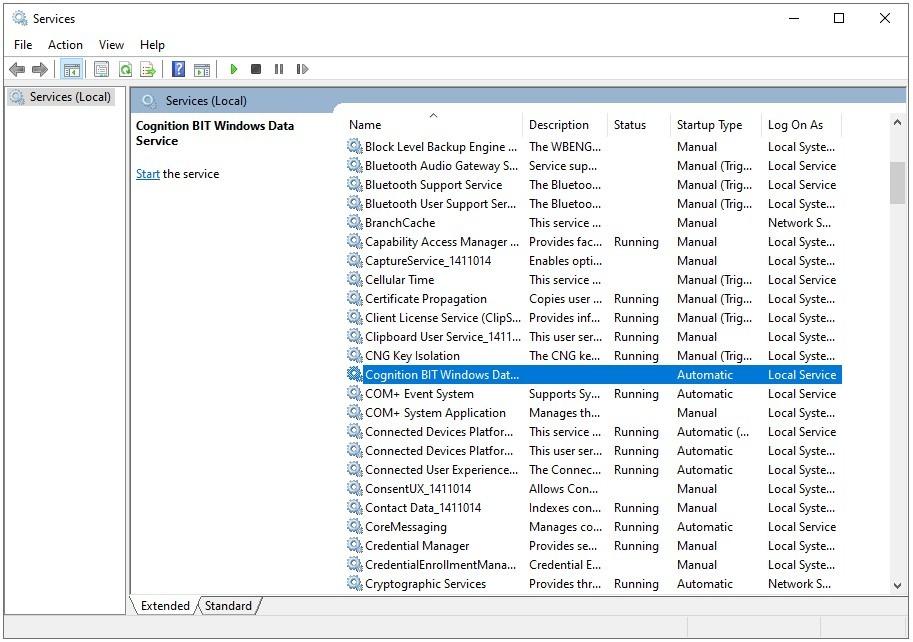The width and height of the screenshot is (913, 642).
Task: Start the selected service with the green play icon
Action: pyautogui.click(x=233, y=68)
